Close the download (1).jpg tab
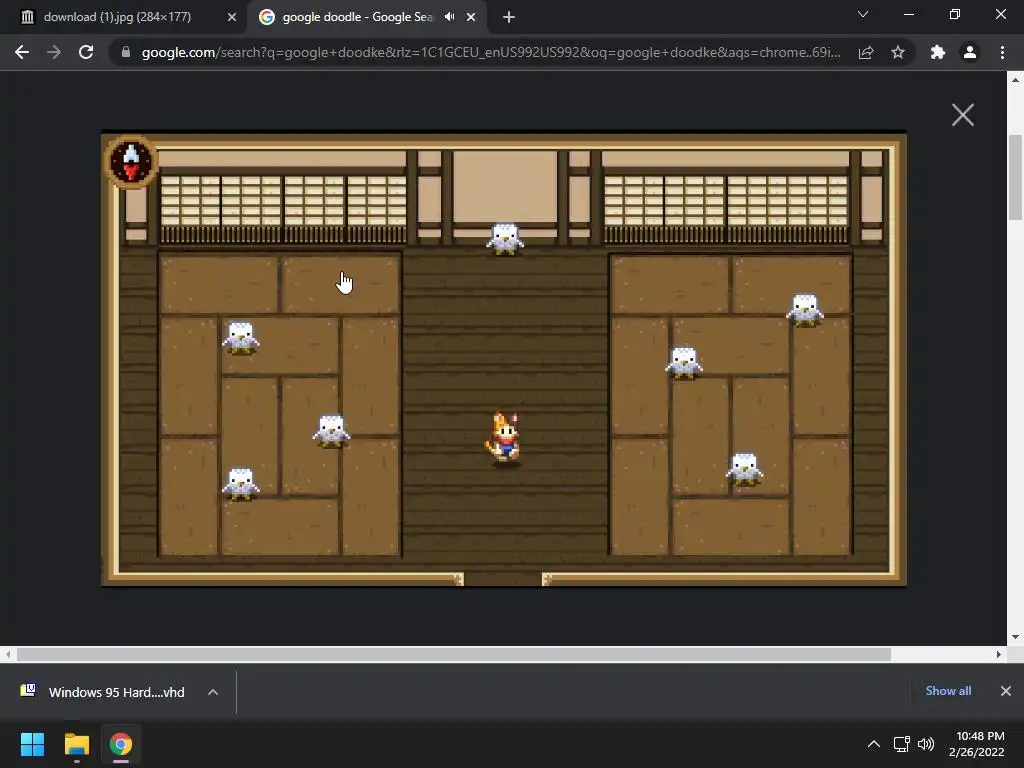Image resolution: width=1024 pixels, height=768 pixels. 231,17
